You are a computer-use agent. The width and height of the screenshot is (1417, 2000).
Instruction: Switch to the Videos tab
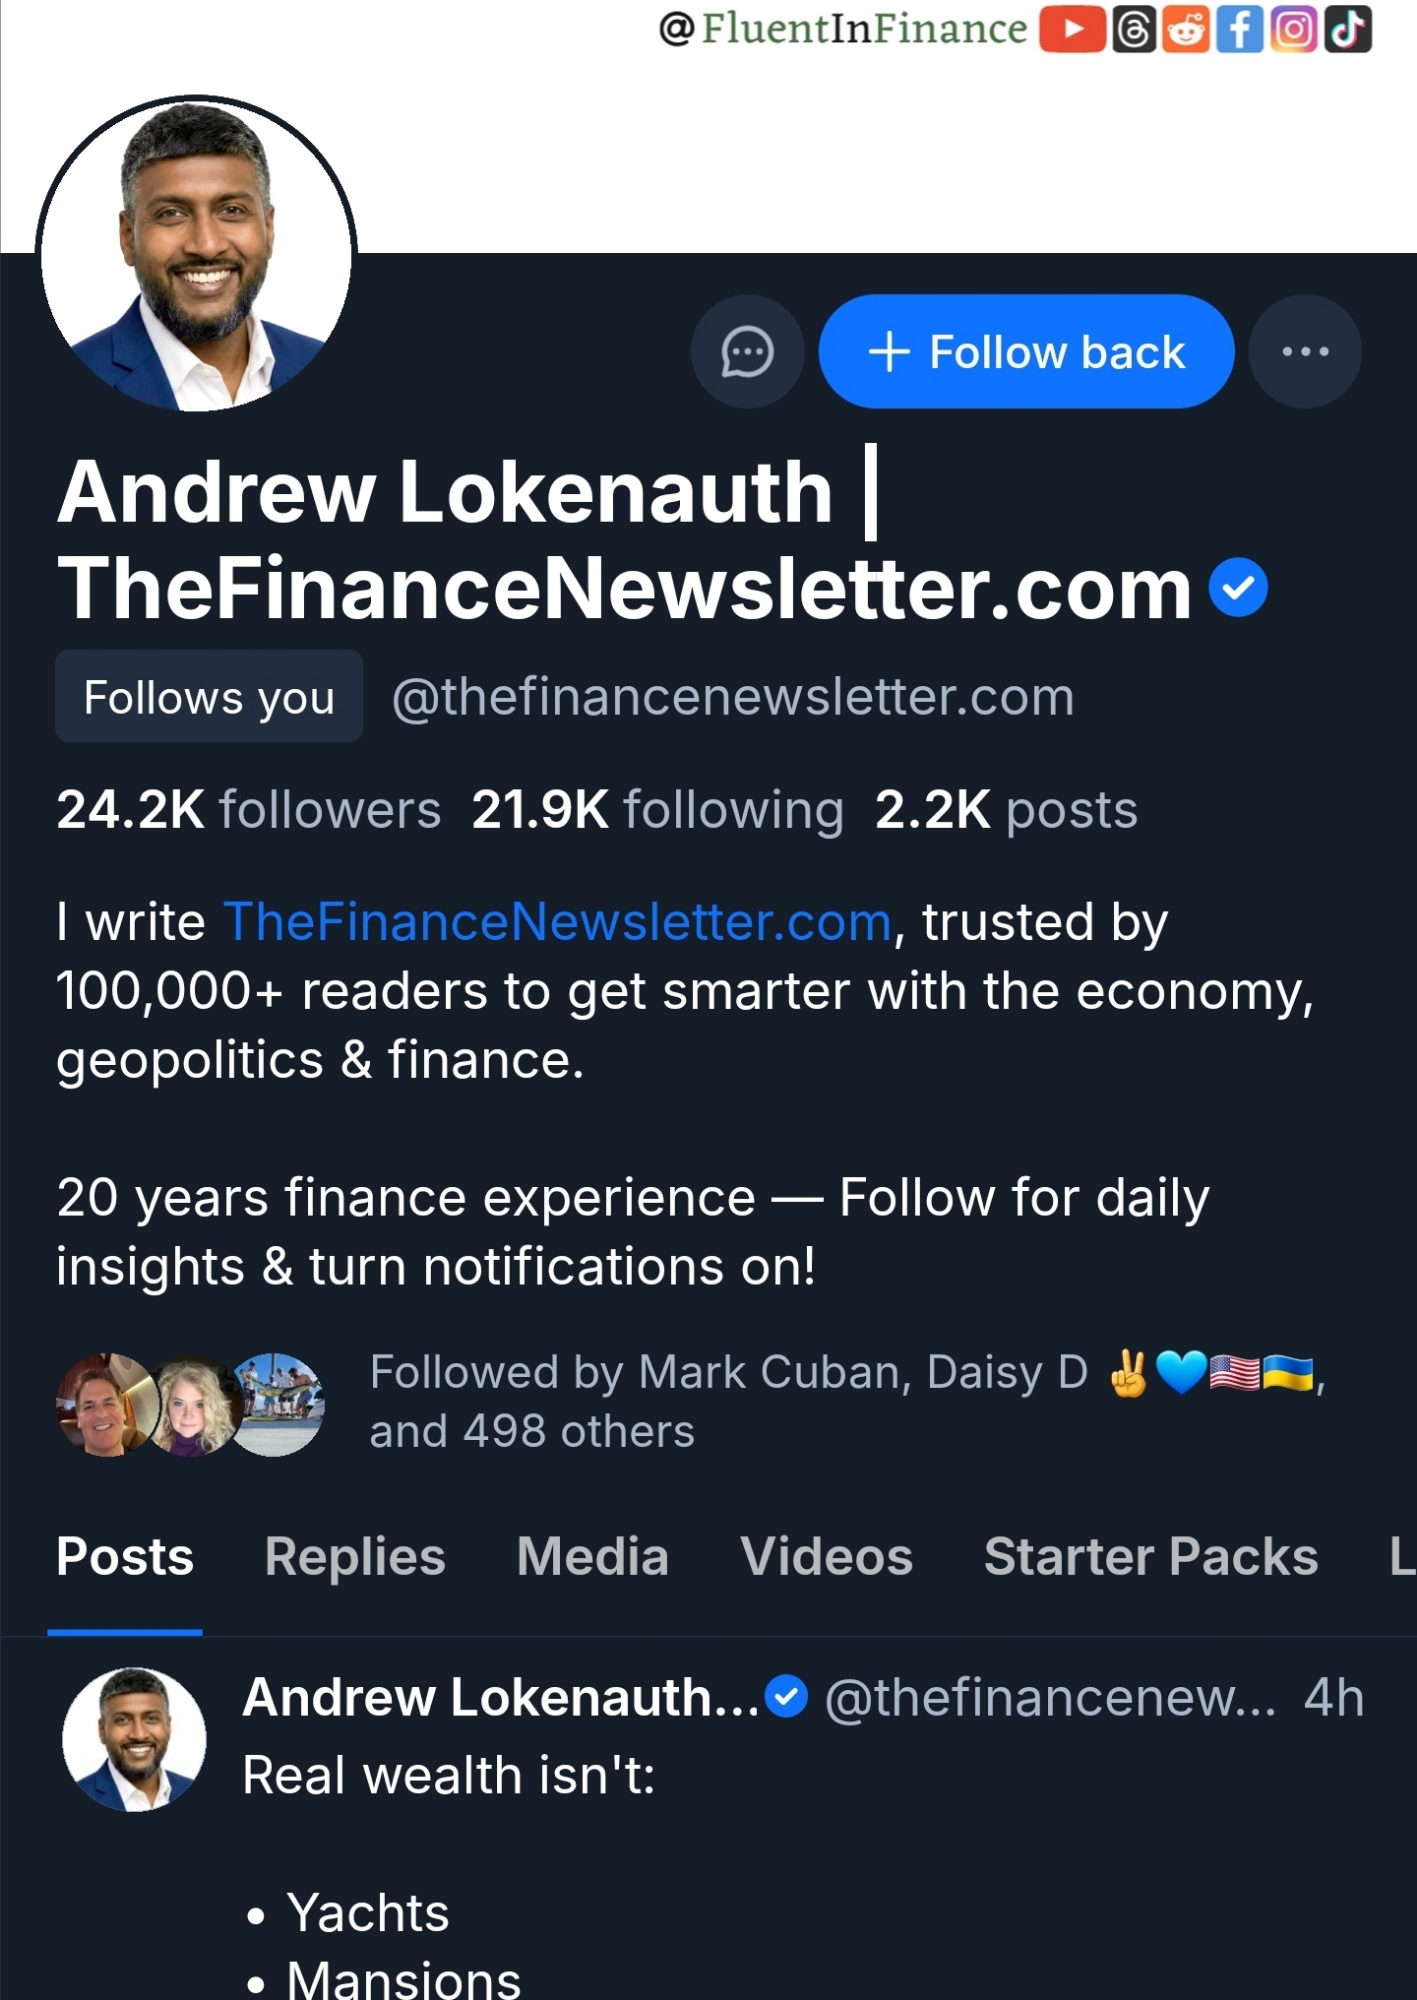tap(826, 1557)
